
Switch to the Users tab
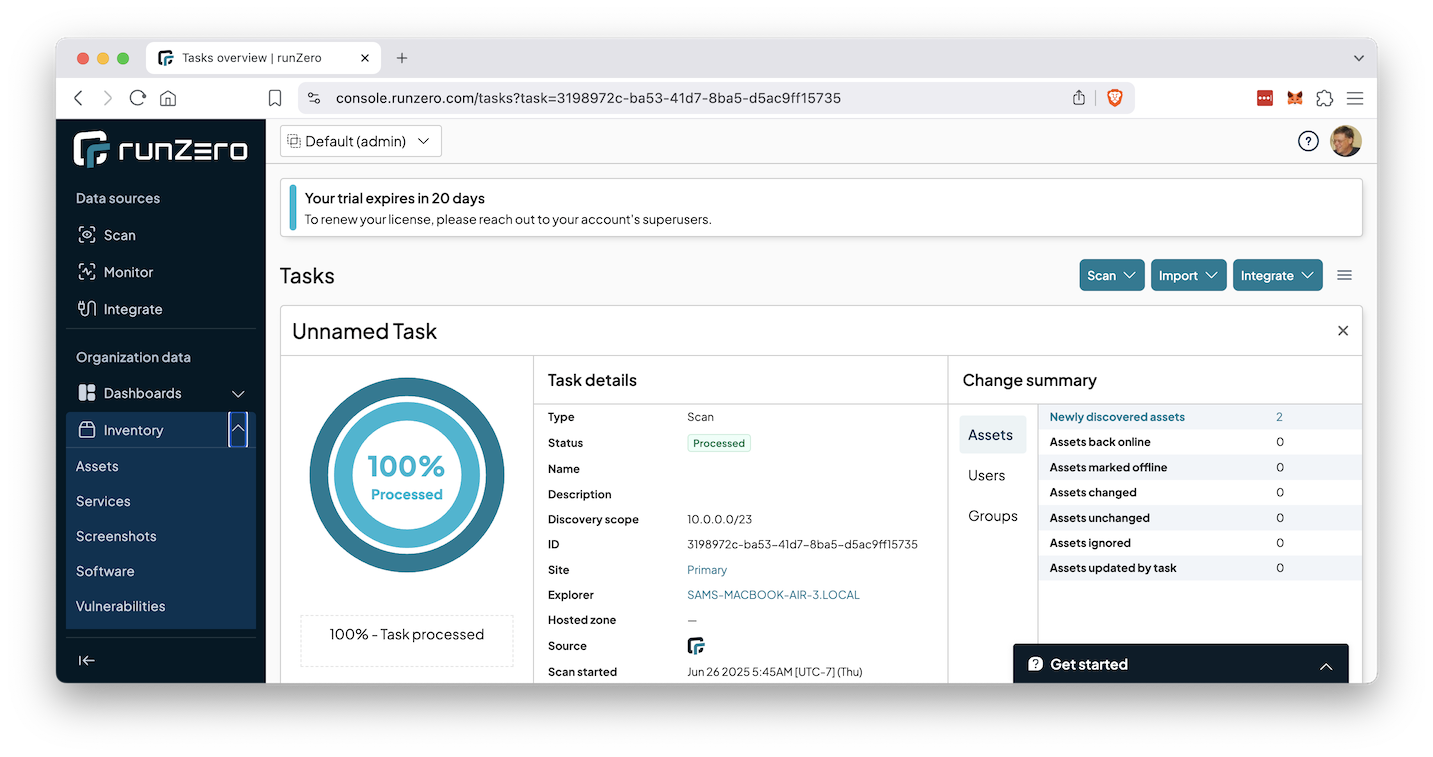pos(986,476)
